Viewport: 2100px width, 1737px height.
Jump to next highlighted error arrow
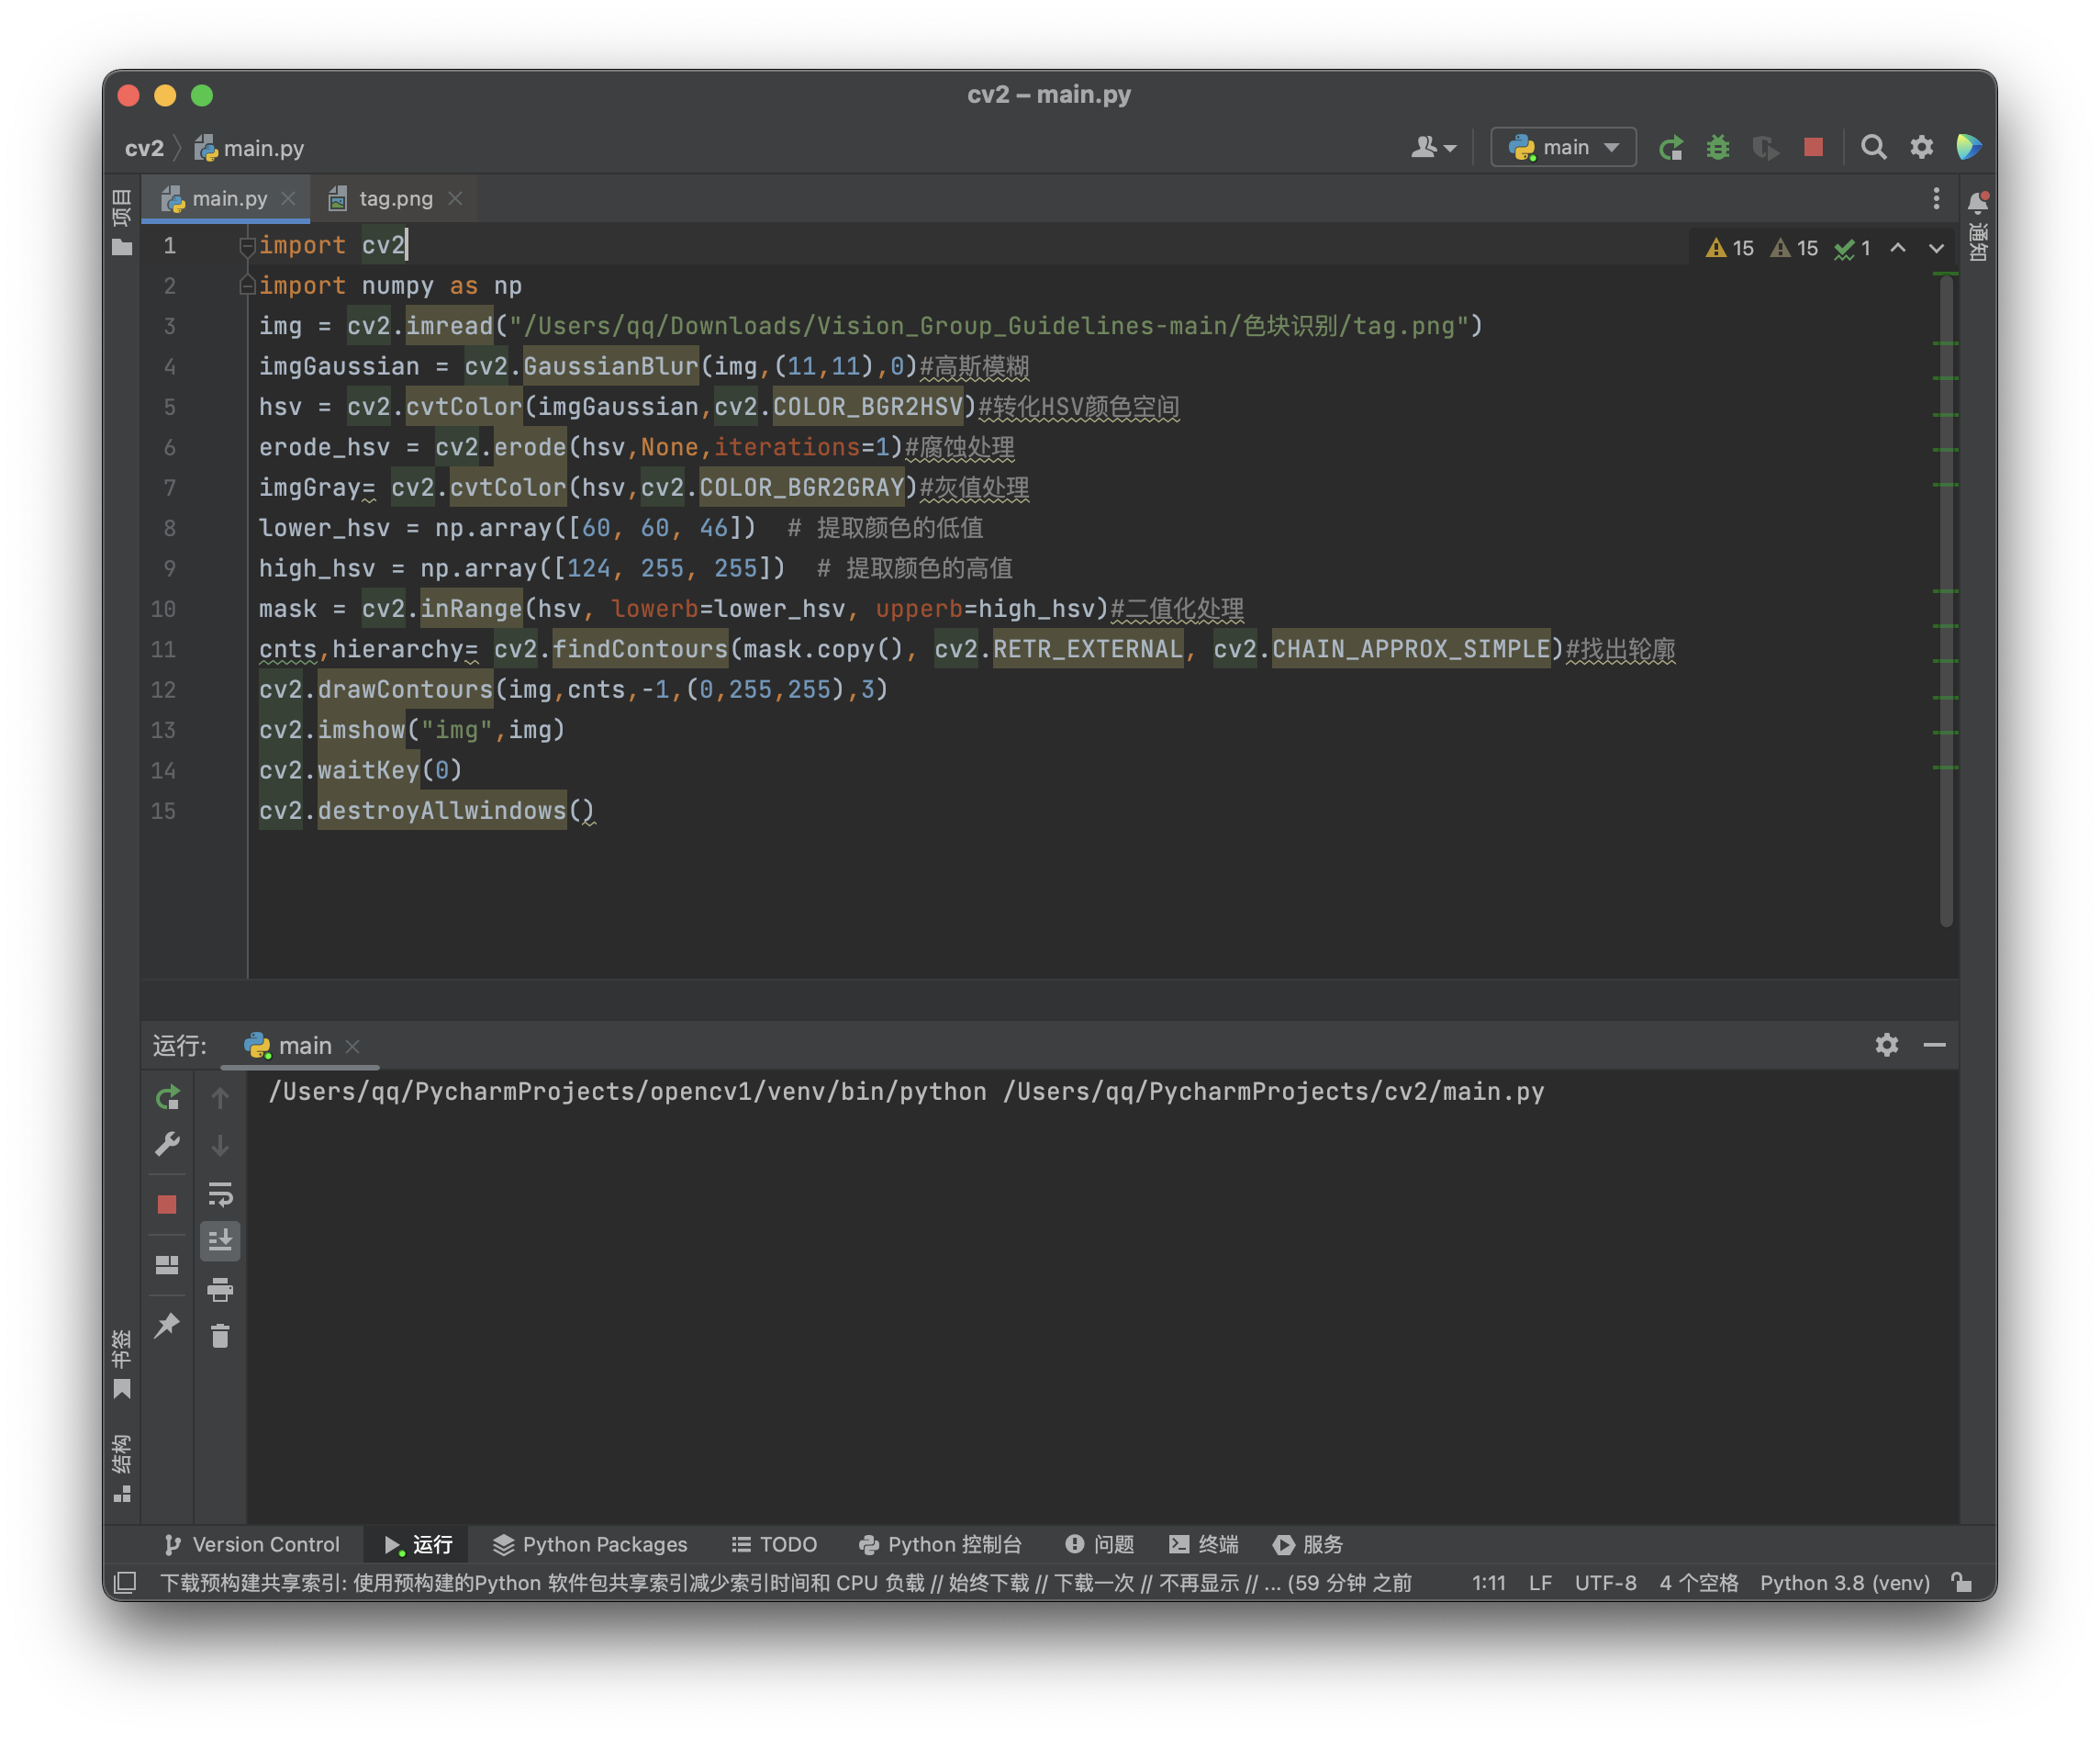[x=1936, y=248]
